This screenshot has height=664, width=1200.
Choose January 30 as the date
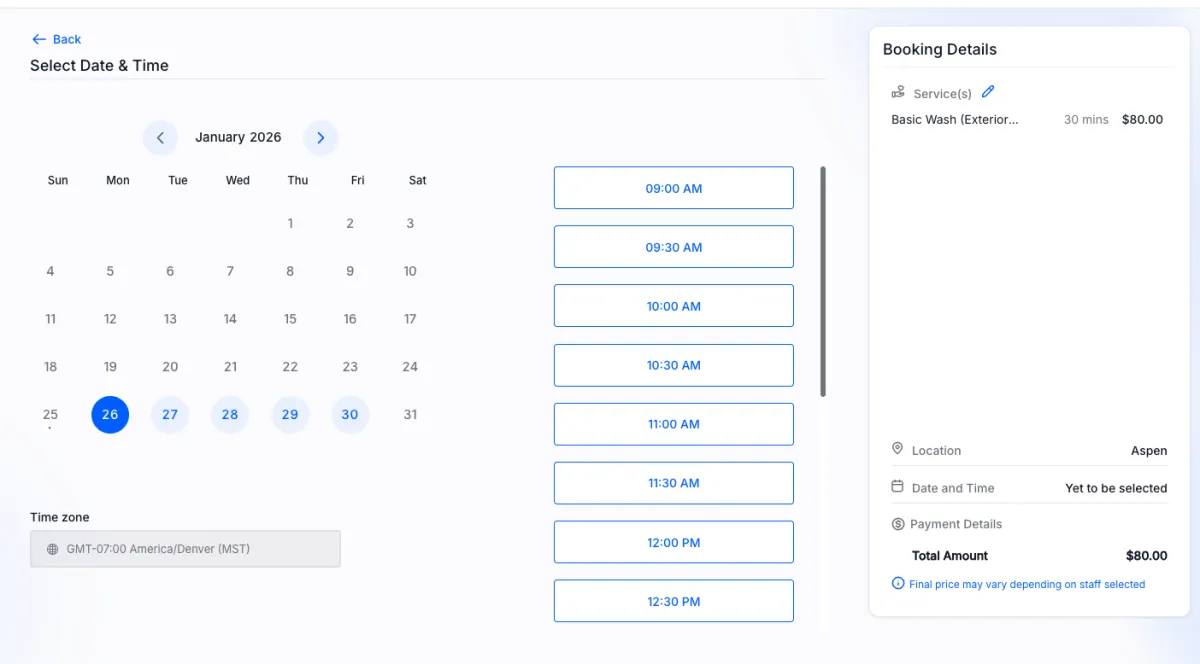point(350,414)
